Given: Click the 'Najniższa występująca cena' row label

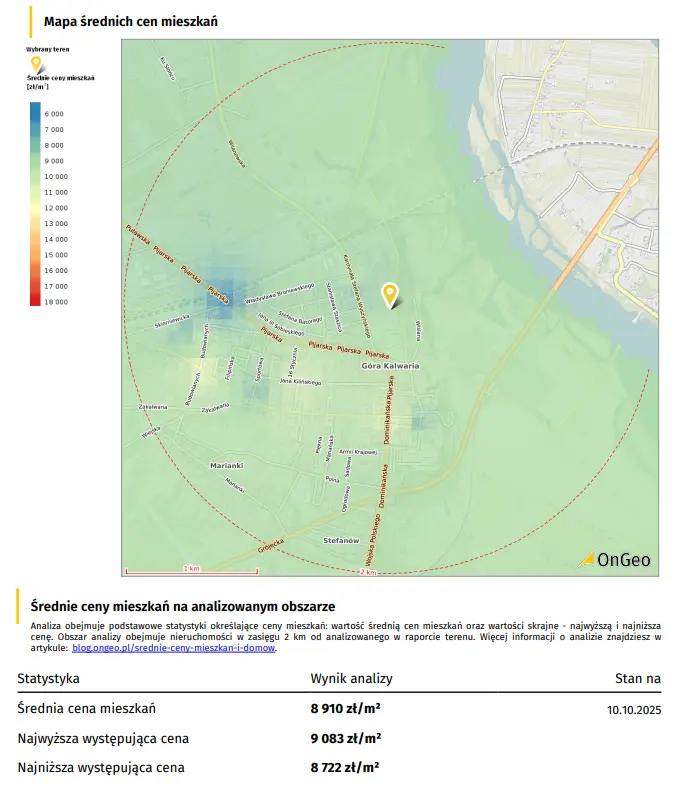Looking at the screenshot, I should pos(101,768).
